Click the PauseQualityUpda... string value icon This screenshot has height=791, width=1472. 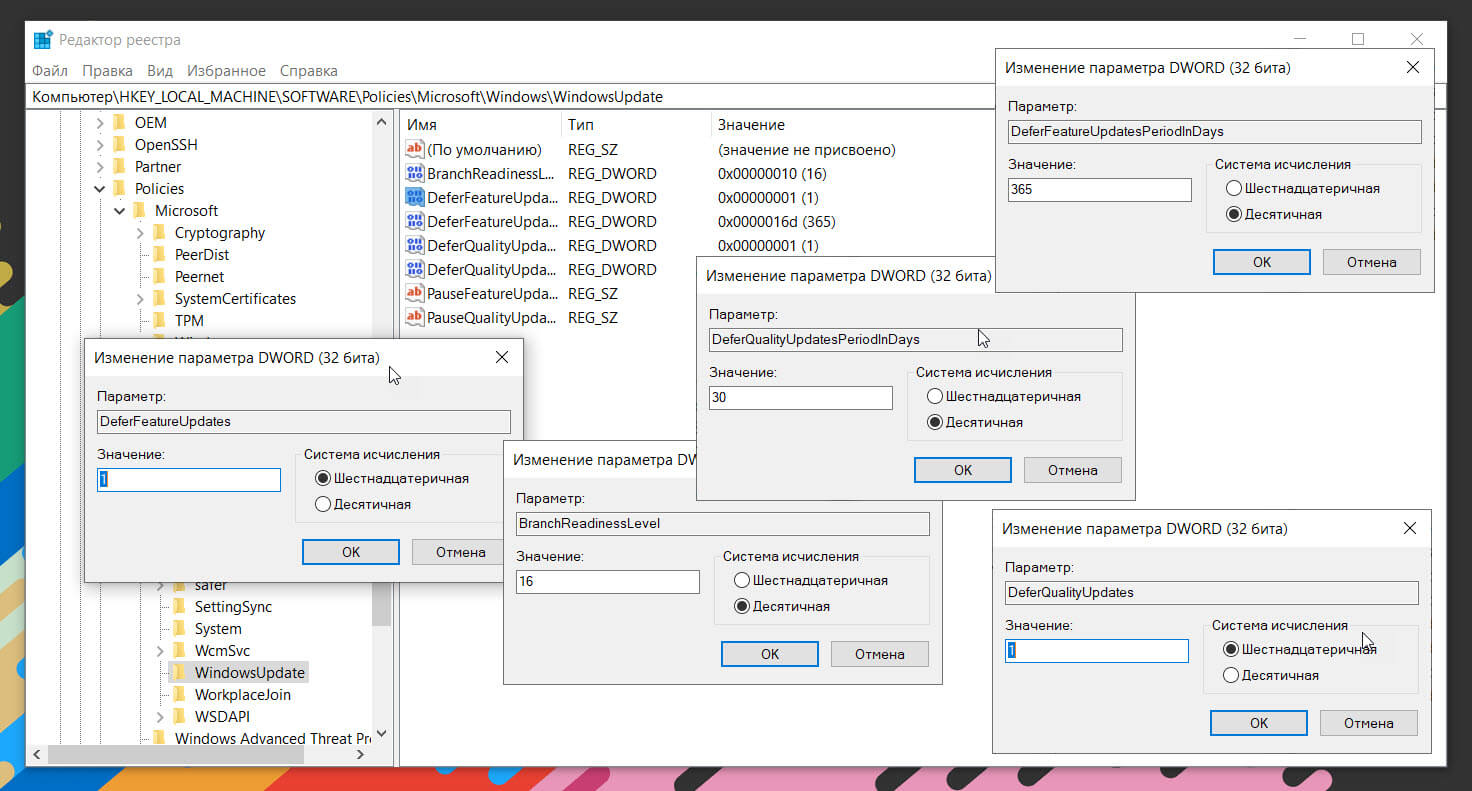click(415, 318)
